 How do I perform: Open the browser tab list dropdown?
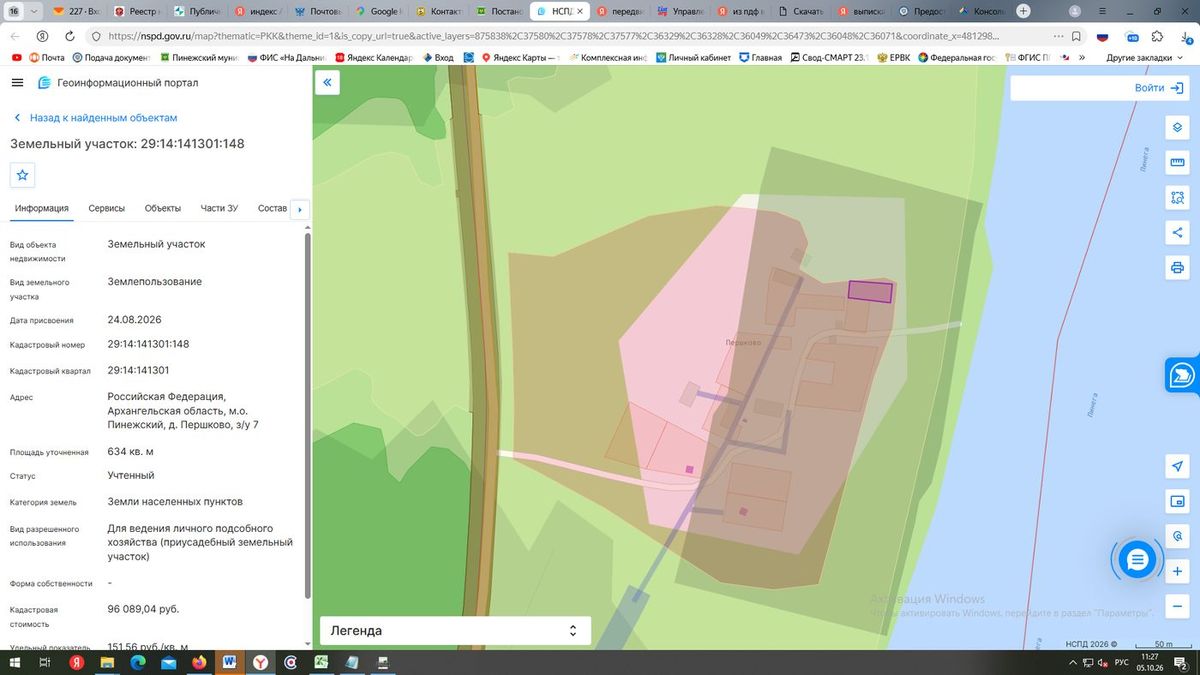pyautogui.click(x=36, y=11)
